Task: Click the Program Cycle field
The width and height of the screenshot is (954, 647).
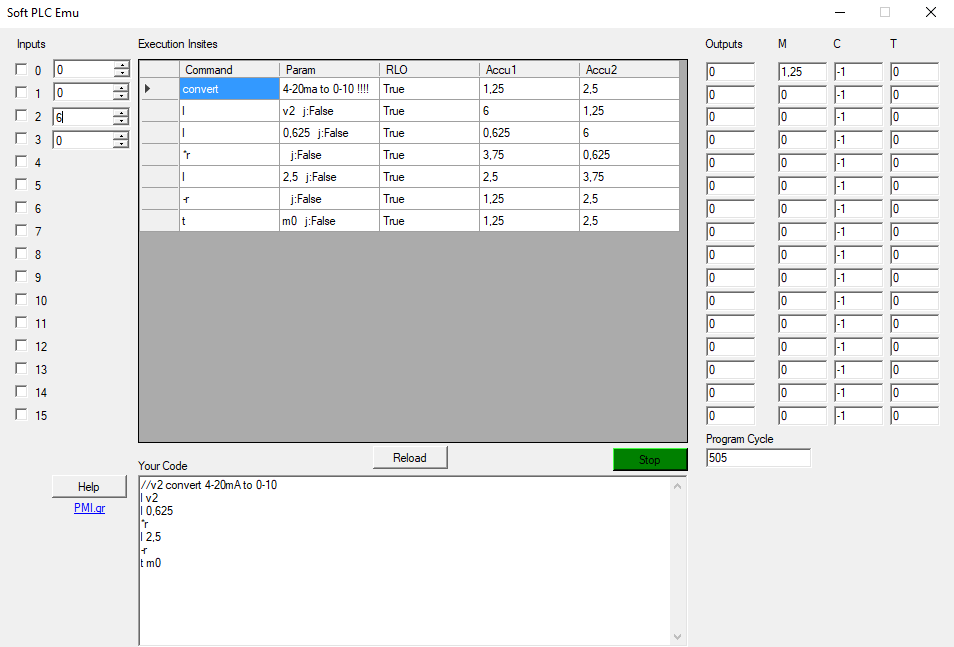Action: (757, 457)
